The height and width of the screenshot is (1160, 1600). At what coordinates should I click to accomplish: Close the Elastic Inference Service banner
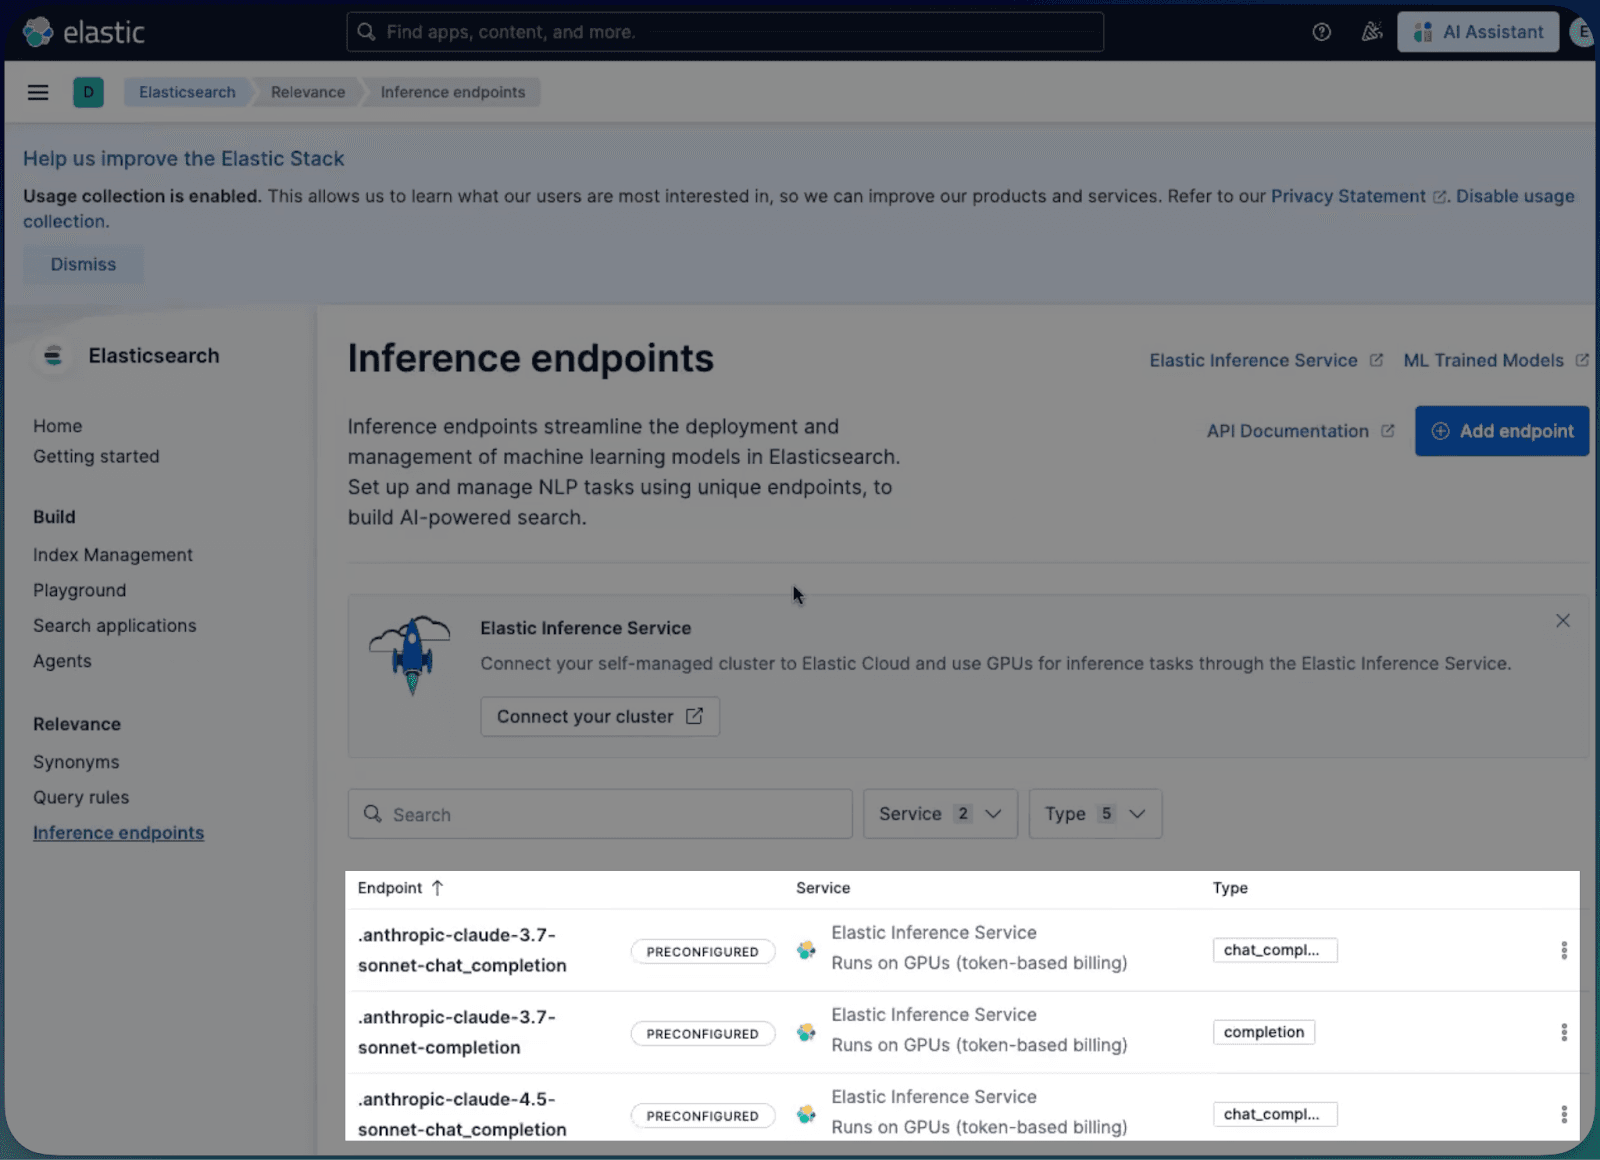coord(1563,620)
